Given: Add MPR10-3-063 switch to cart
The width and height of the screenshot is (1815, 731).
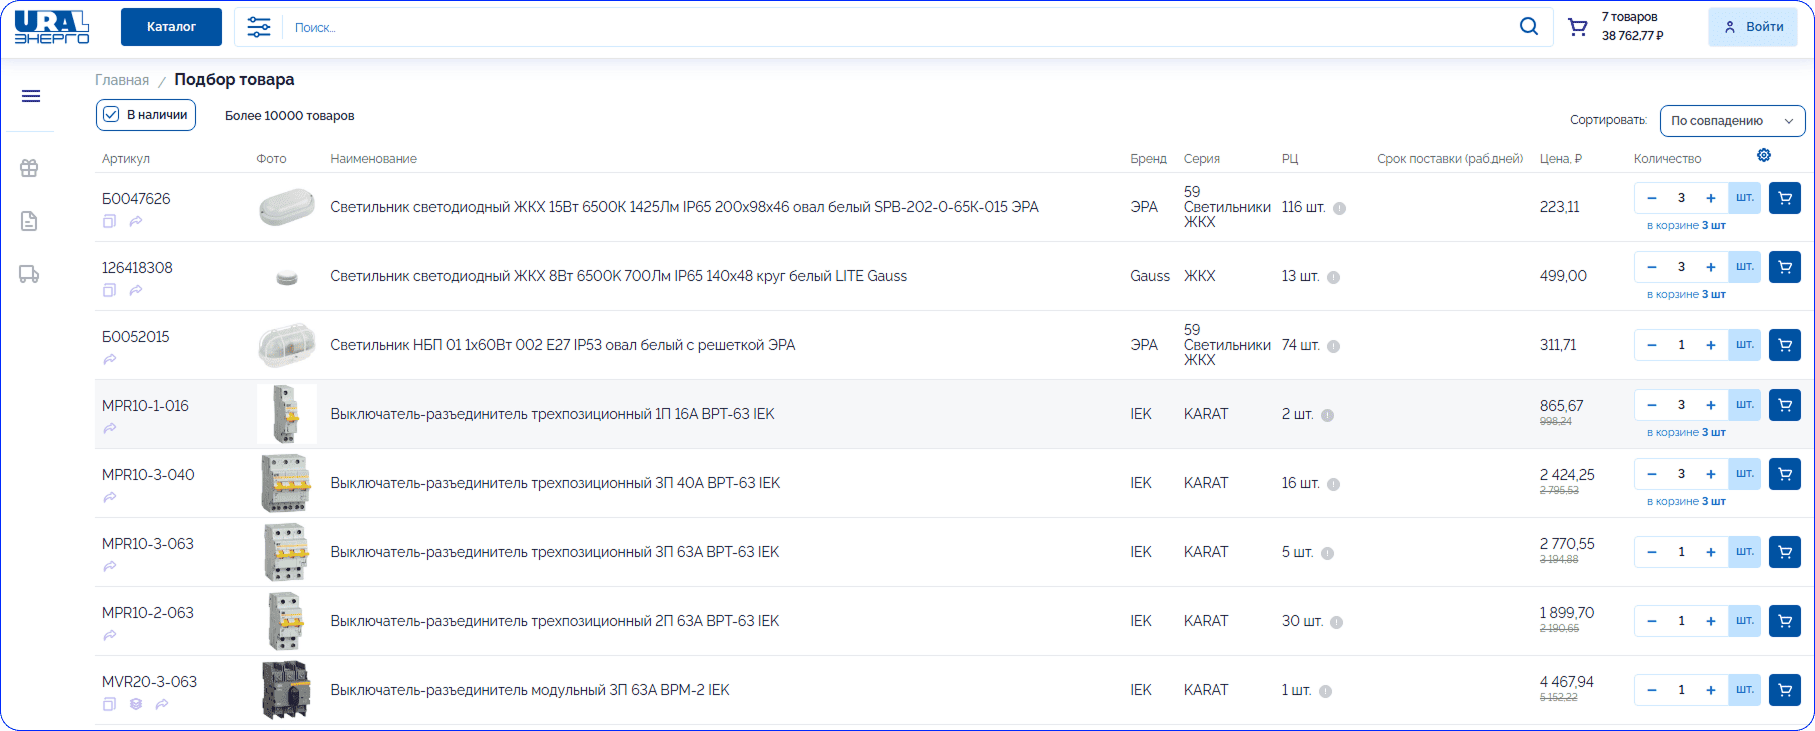Looking at the screenshot, I should coord(1784,552).
